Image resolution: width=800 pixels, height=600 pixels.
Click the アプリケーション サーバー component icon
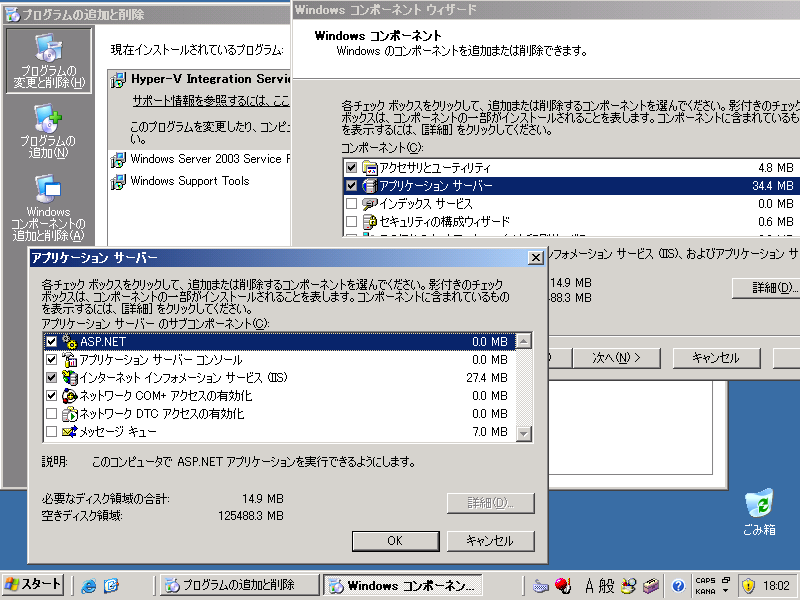pos(369,186)
